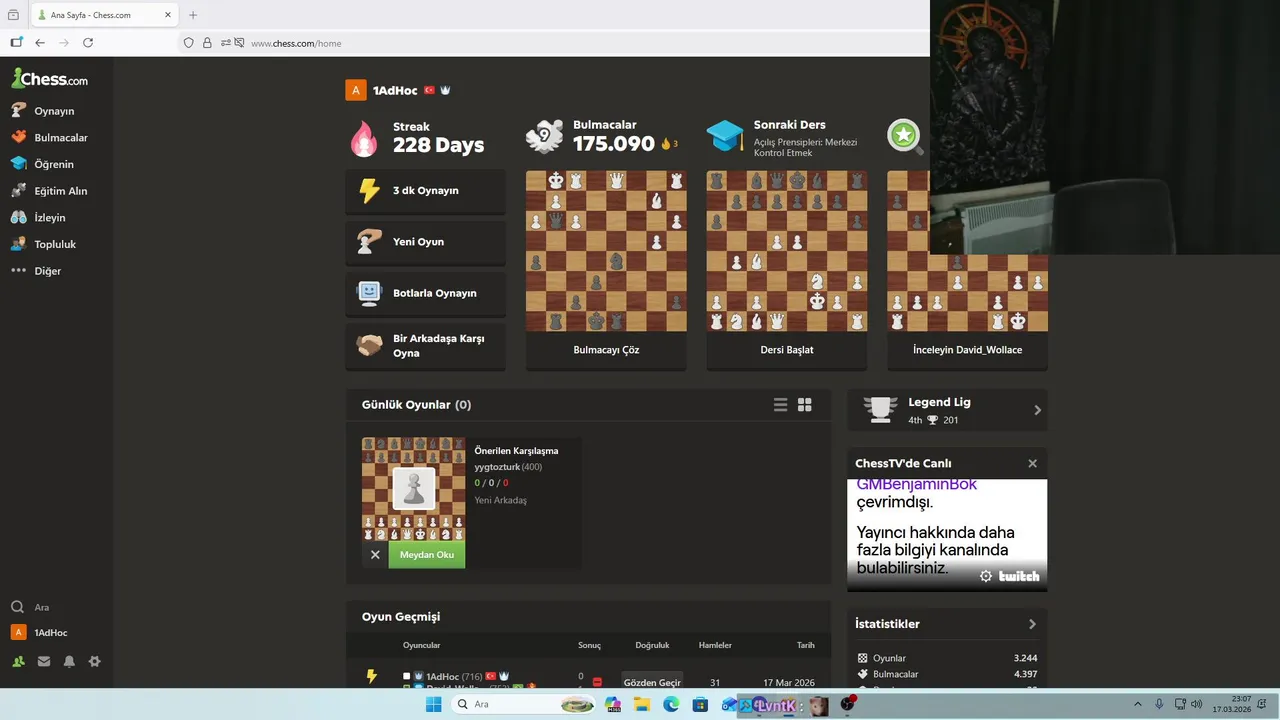Open the notifications bell icon
Image resolution: width=1280 pixels, height=720 pixels.
[69, 661]
